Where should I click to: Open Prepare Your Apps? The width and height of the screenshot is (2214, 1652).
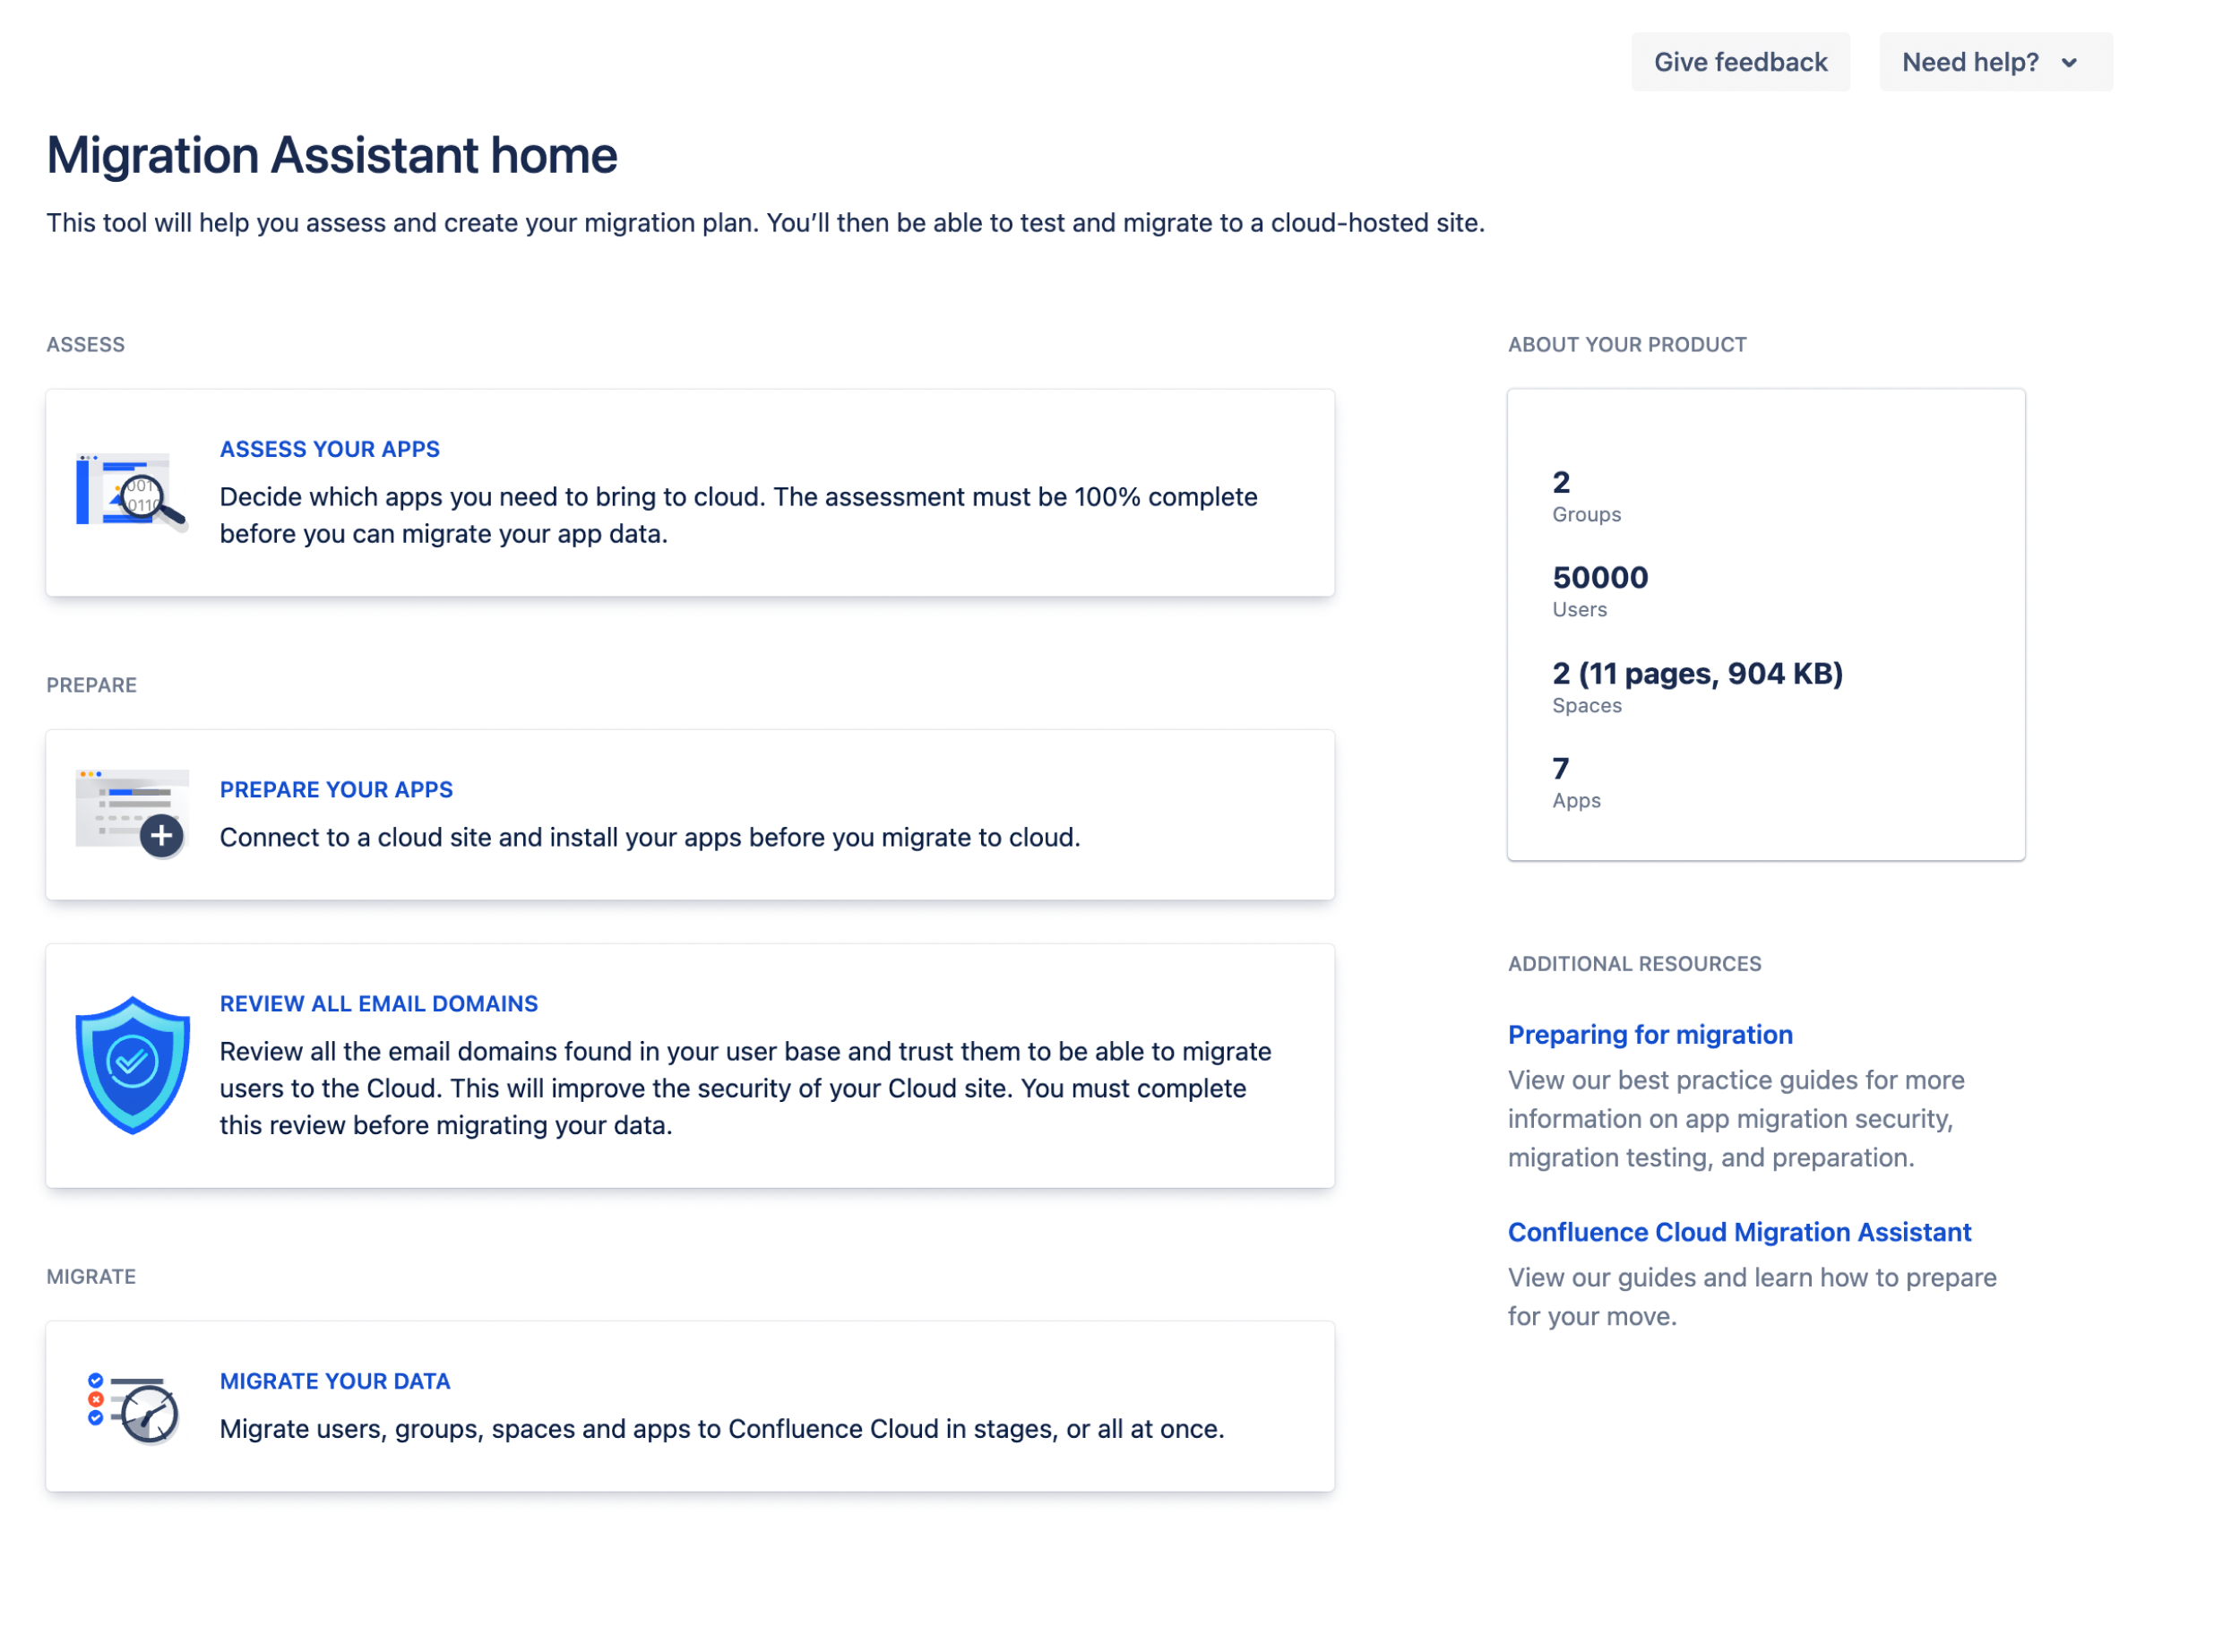click(x=336, y=789)
